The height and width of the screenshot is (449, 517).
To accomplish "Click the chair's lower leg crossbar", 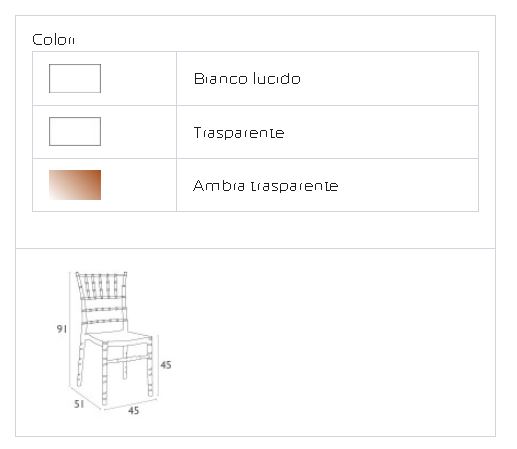I will pos(127,359).
